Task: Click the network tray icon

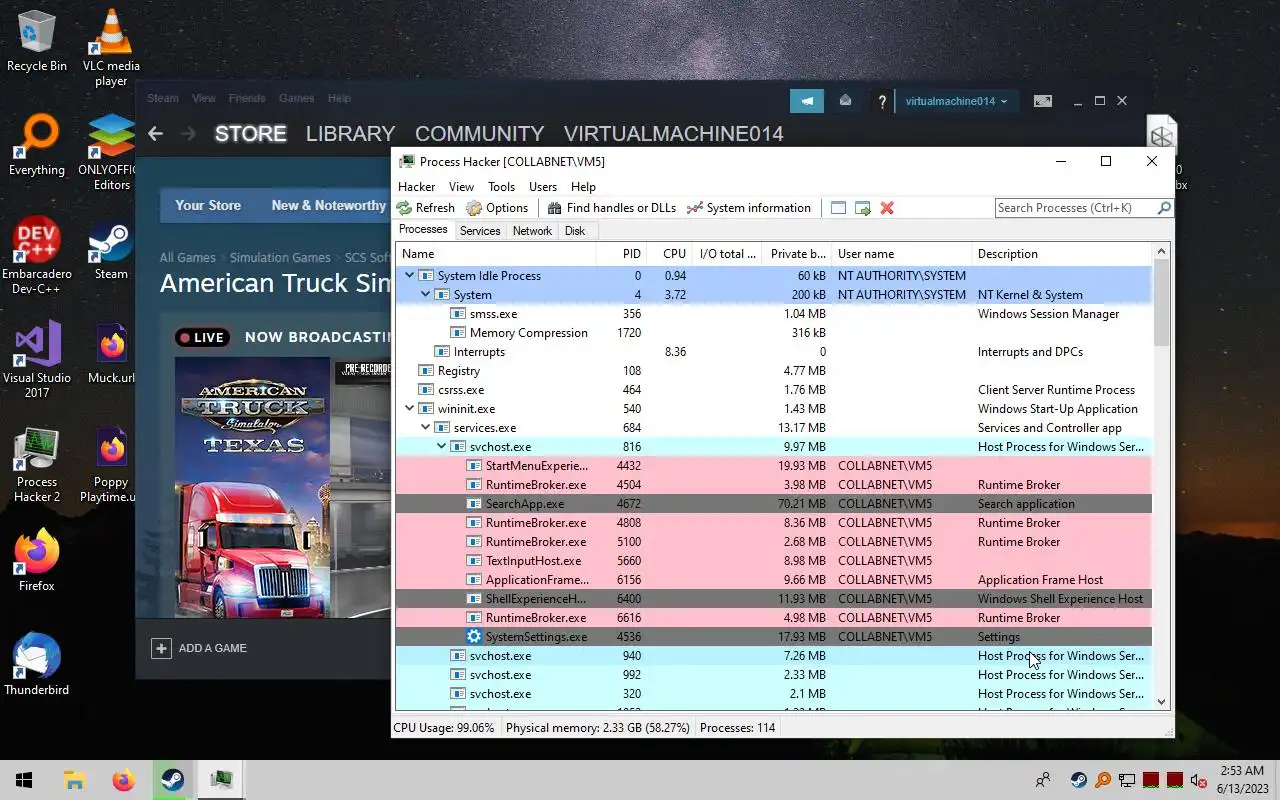Action: (1126, 780)
